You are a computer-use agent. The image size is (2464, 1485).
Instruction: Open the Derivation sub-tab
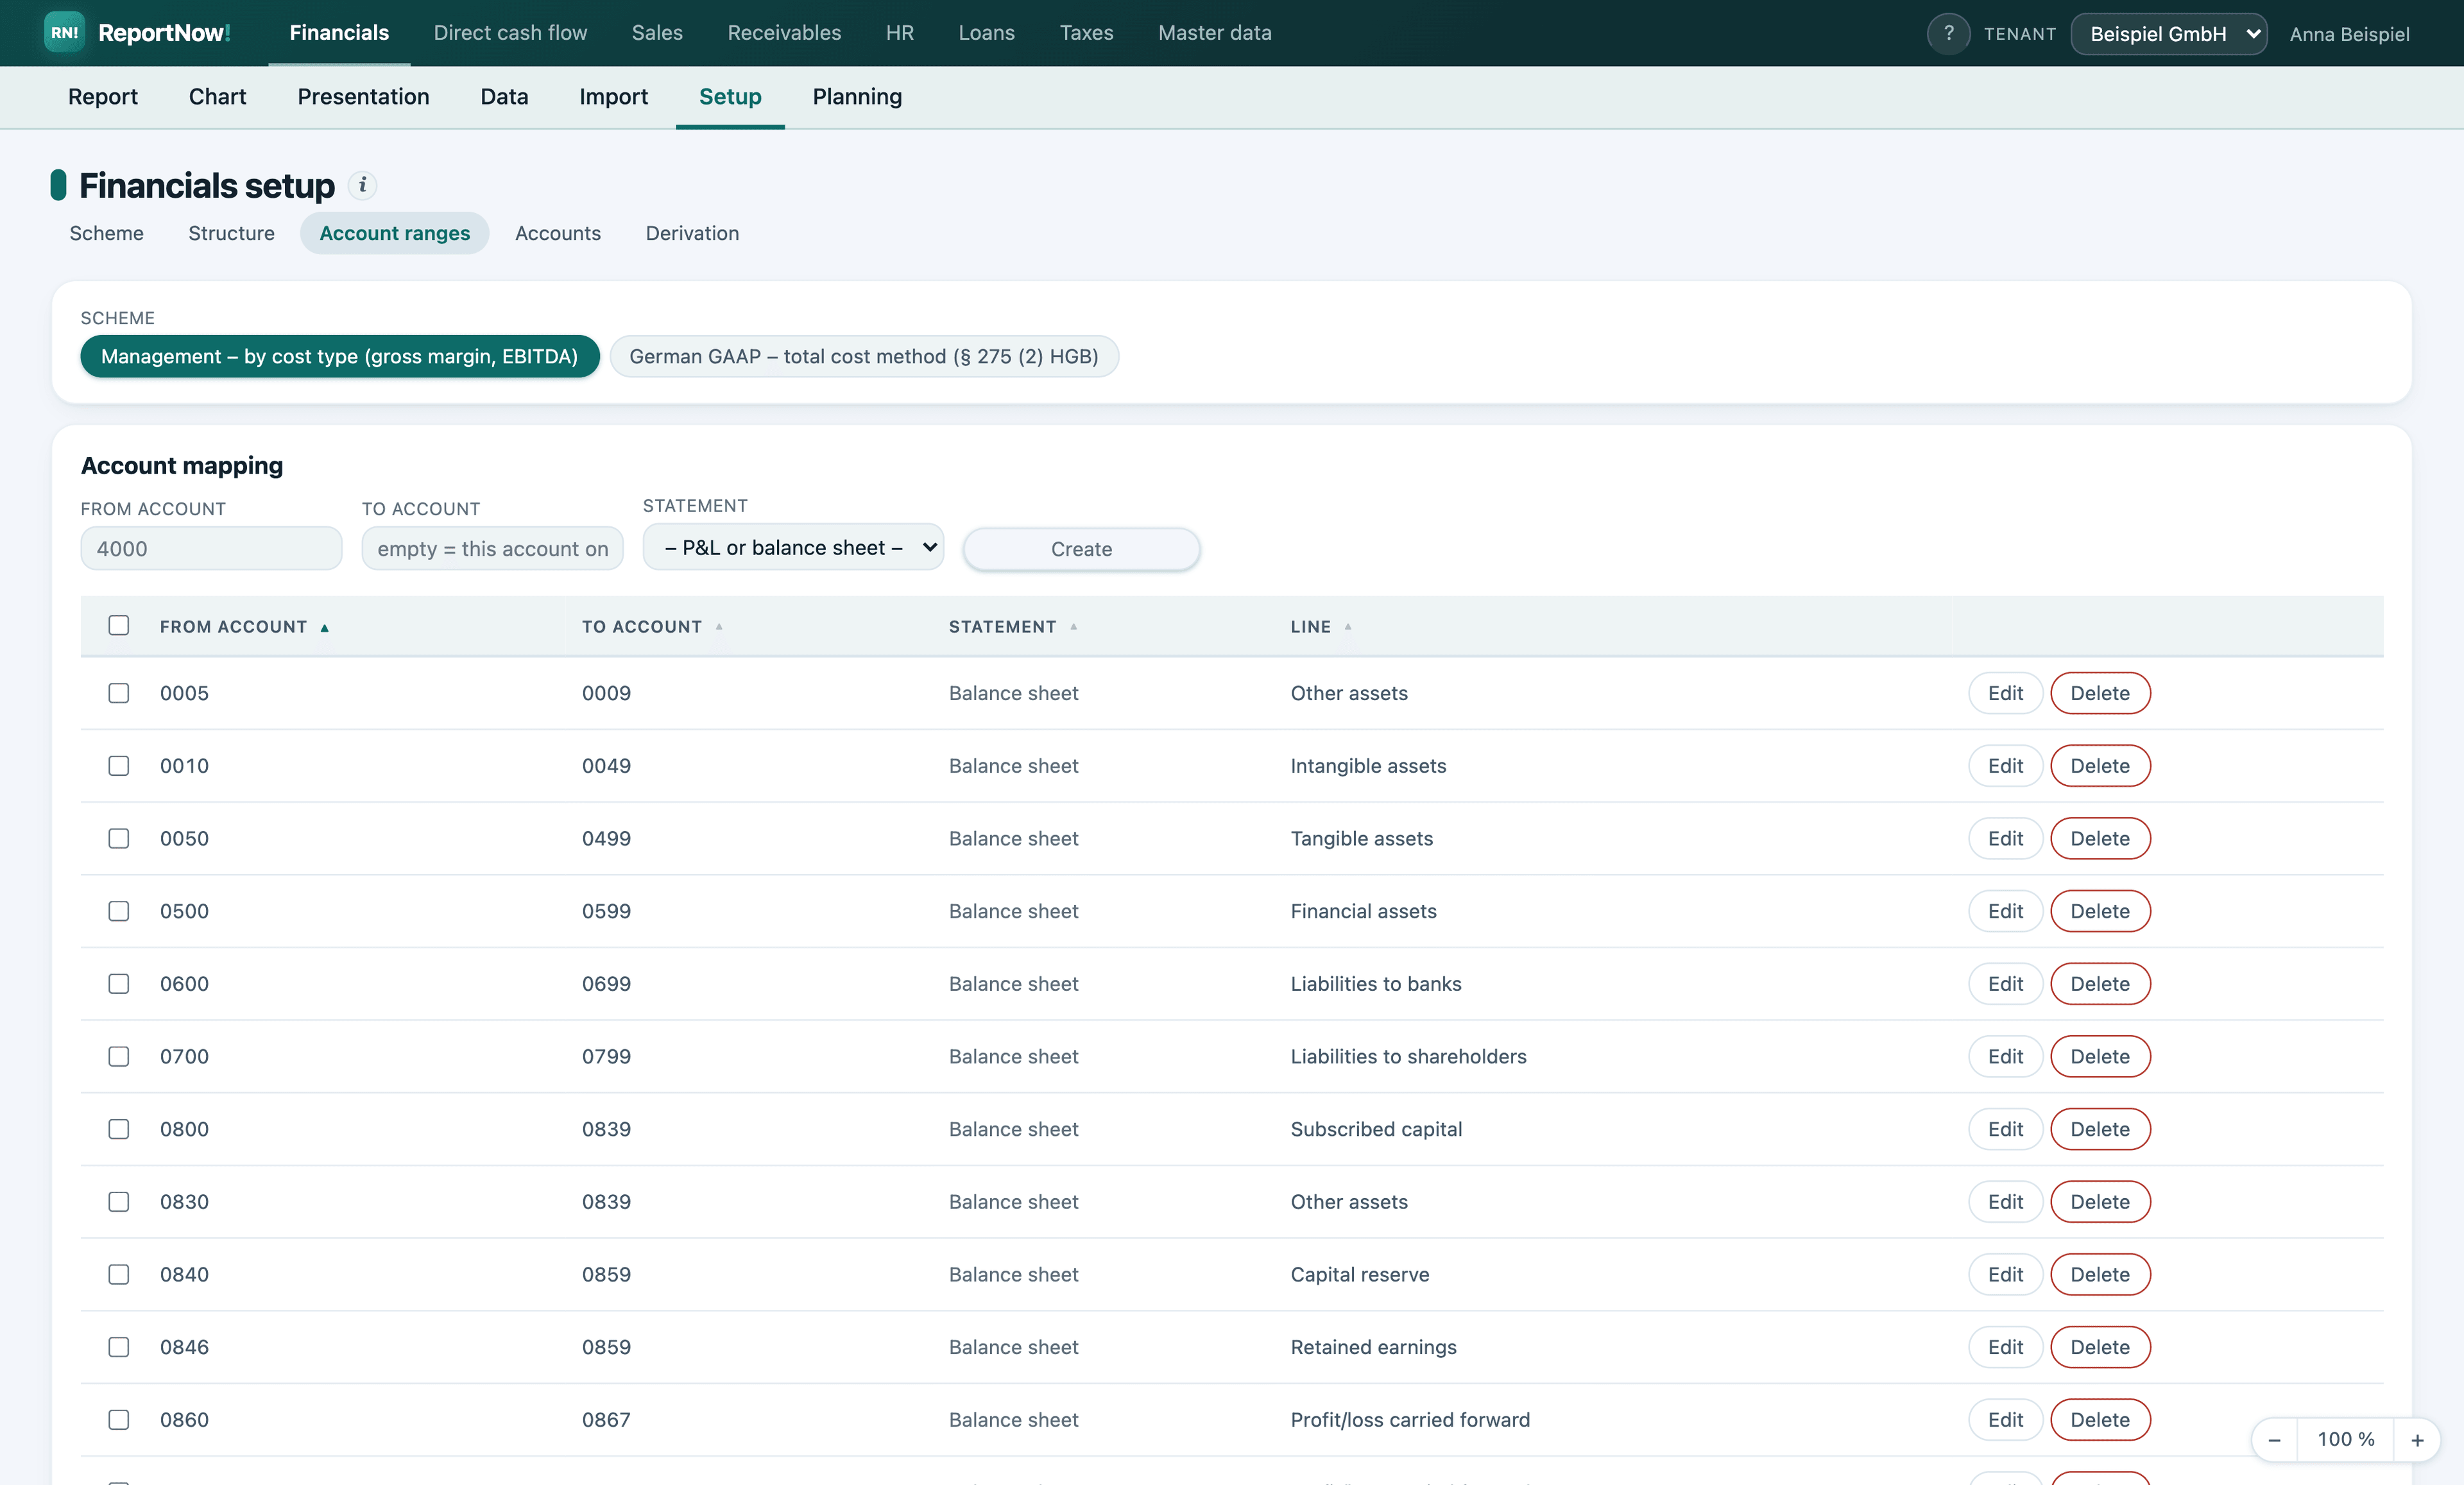(692, 233)
